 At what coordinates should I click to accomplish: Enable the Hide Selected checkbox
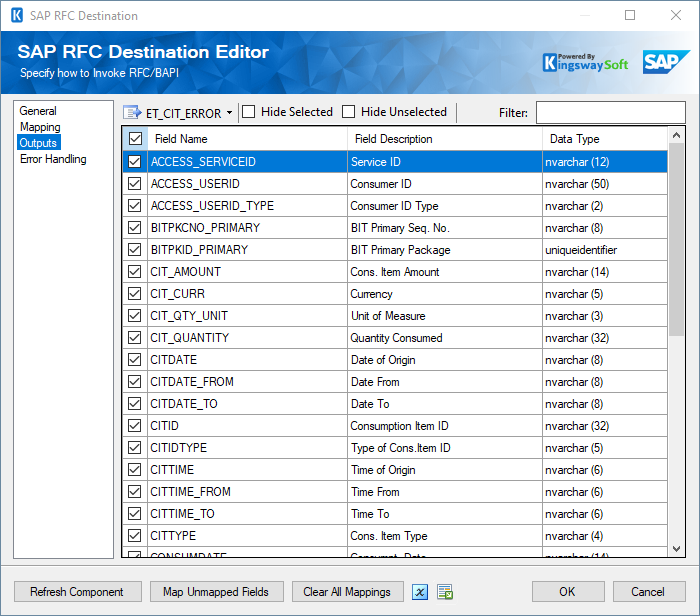(x=249, y=112)
